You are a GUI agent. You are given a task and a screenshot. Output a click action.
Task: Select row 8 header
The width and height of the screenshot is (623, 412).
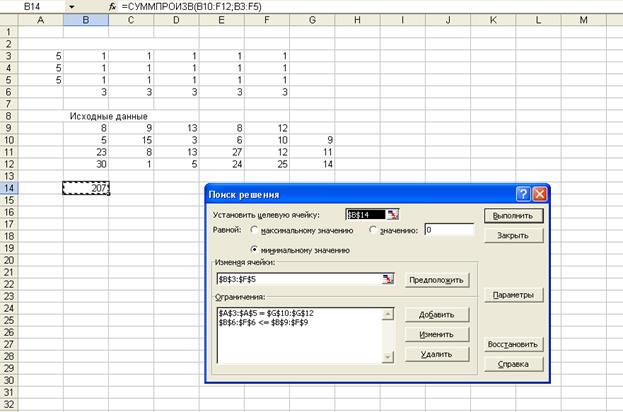9,116
